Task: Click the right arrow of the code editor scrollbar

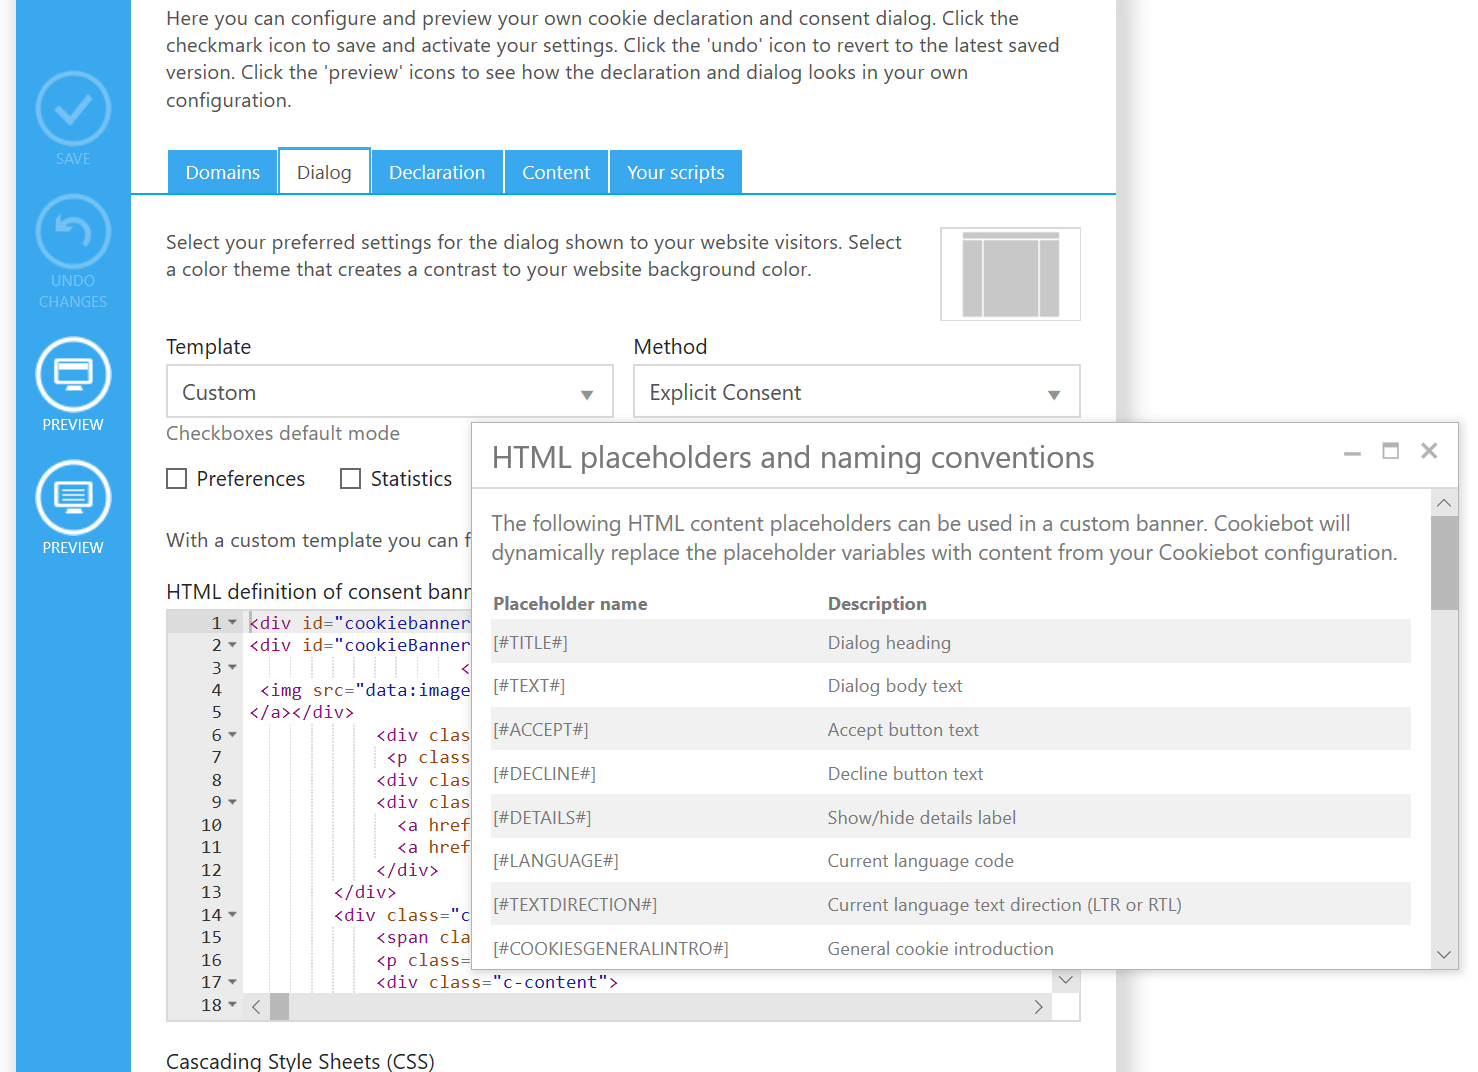Action: pyautogui.click(x=1038, y=1007)
